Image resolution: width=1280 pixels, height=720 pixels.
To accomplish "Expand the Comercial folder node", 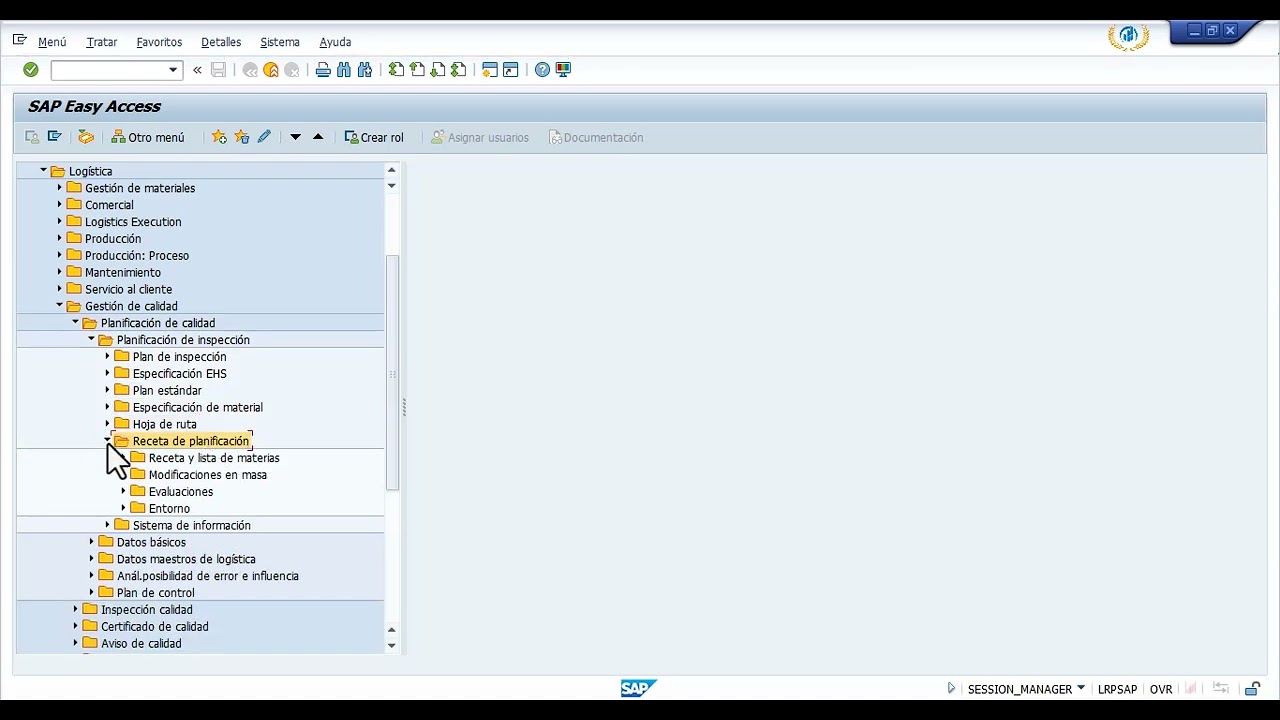I will (59, 205).
